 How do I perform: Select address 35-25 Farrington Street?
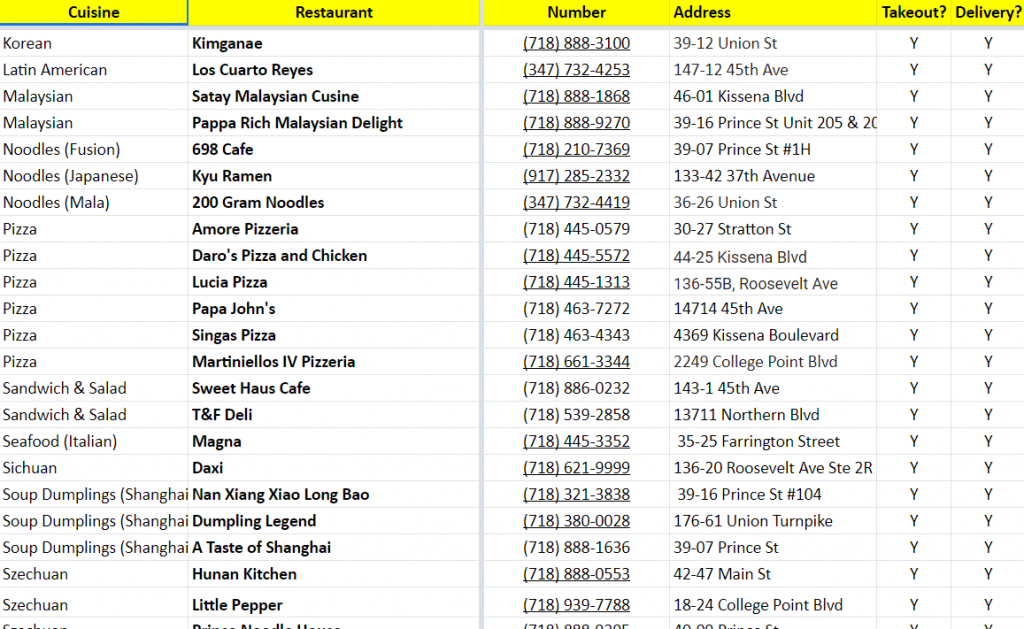[x=758, y=442]
